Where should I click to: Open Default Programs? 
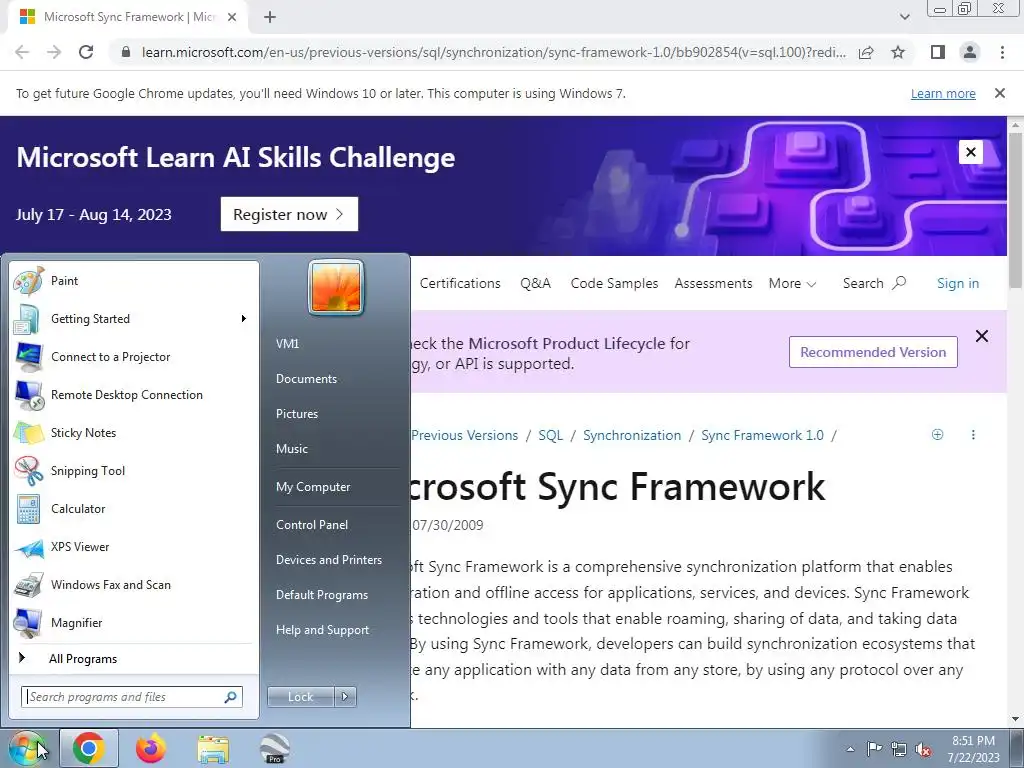[321, 595]
